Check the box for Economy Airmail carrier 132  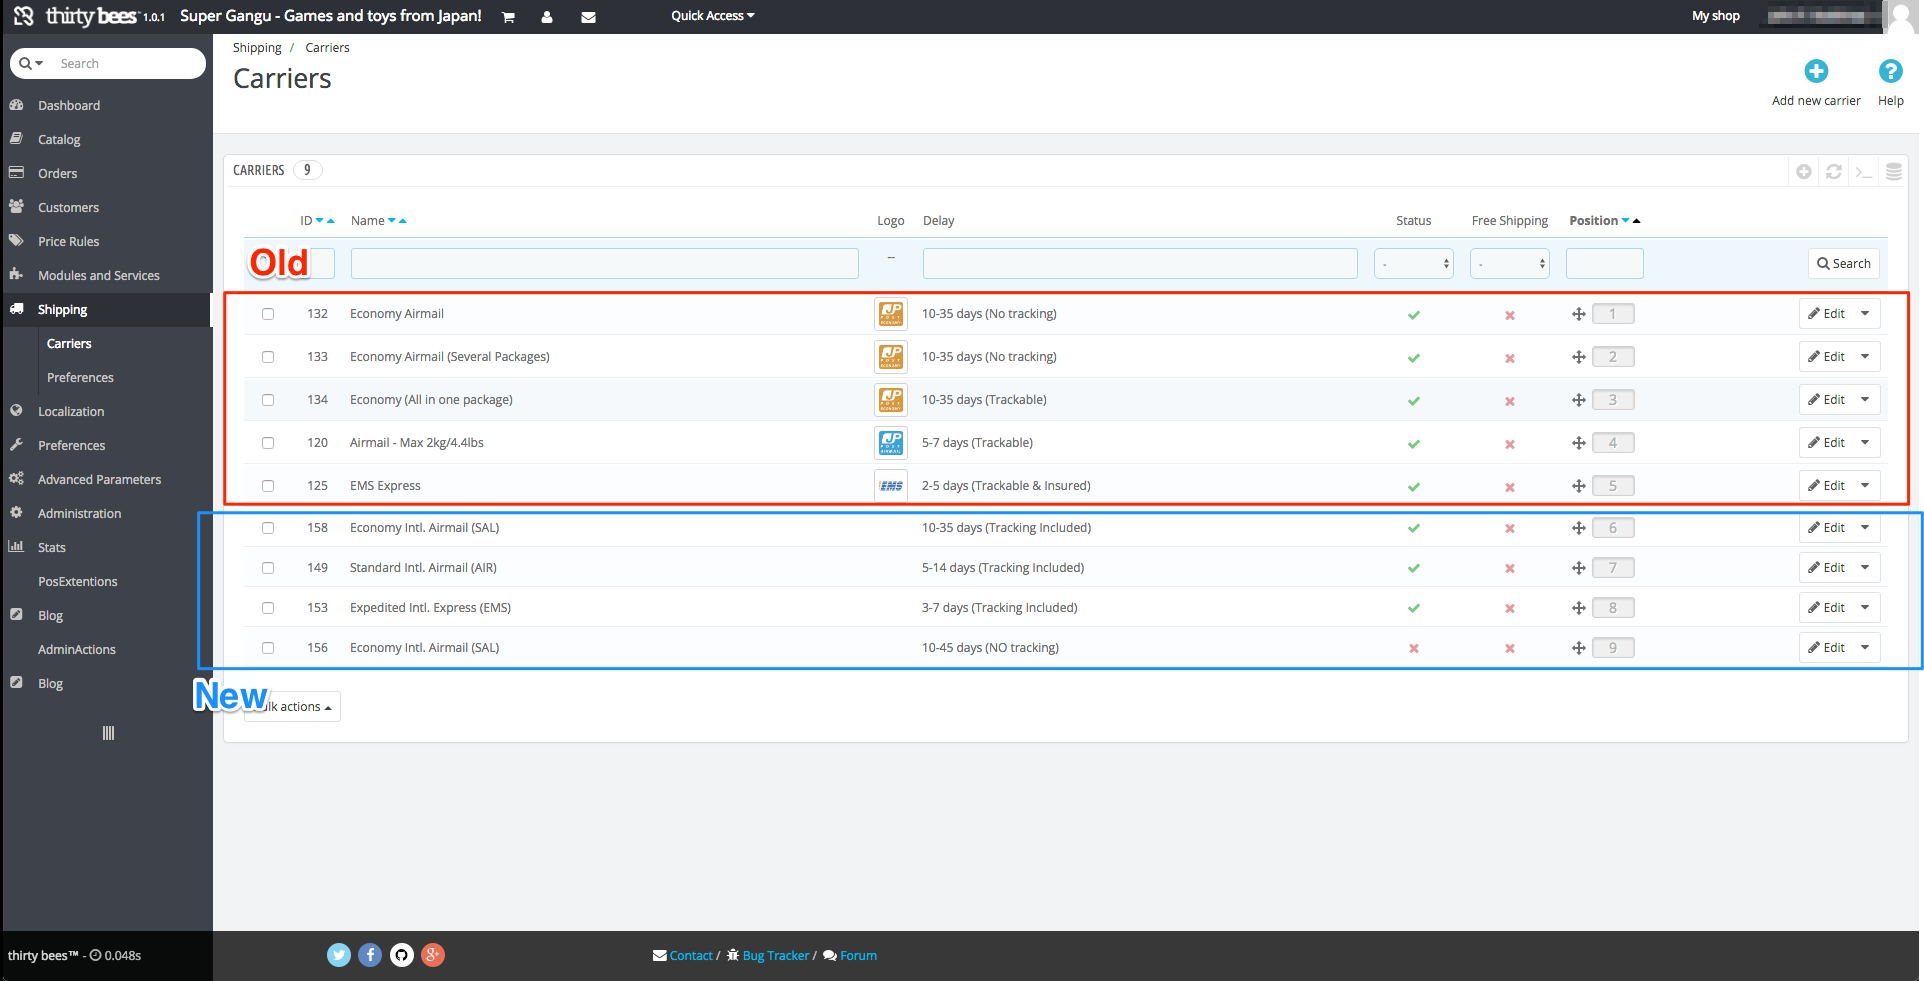pos(268,314)
